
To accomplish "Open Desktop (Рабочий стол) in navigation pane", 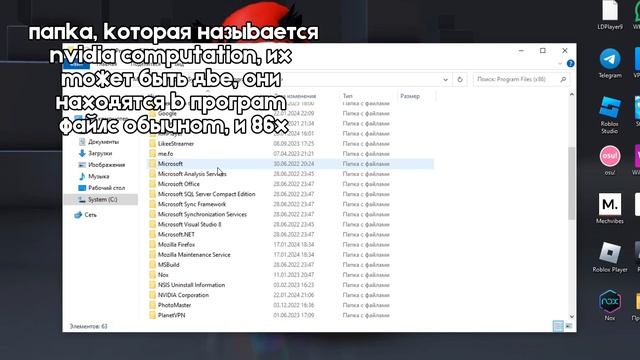I will tap(101, 188).
